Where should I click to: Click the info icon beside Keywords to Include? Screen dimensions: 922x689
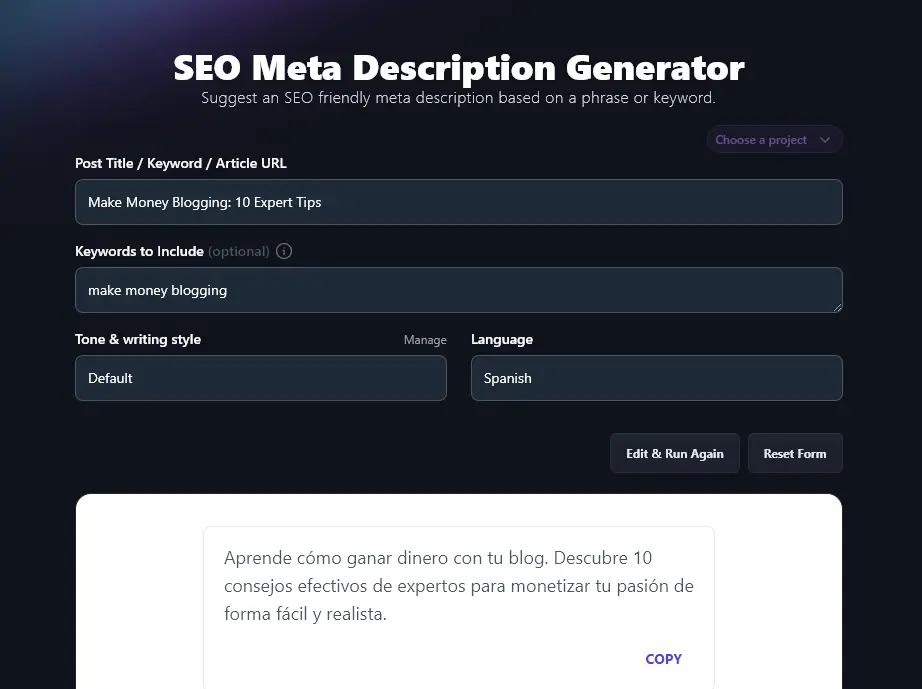coord(284,251)
